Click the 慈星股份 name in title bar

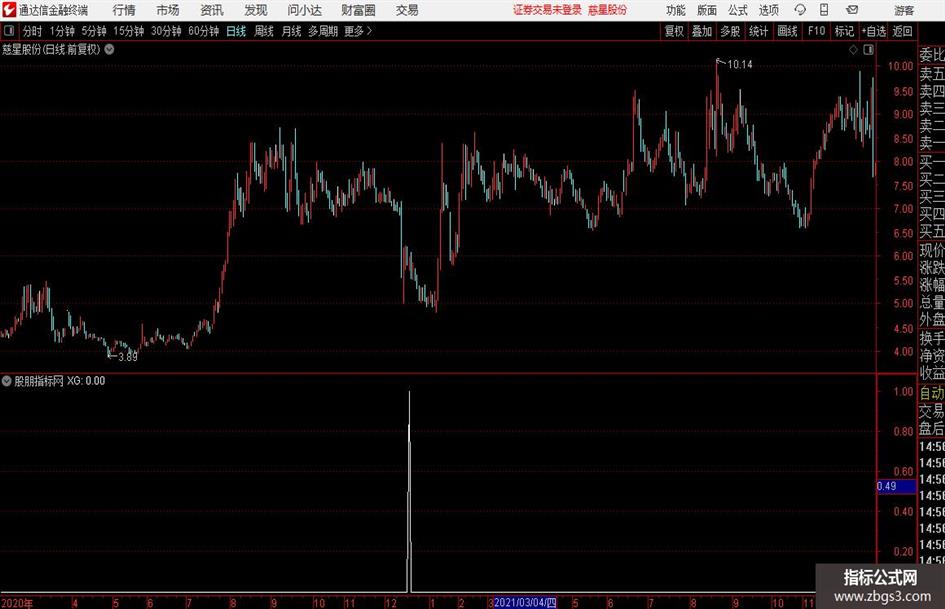click(x=607, y=10)
